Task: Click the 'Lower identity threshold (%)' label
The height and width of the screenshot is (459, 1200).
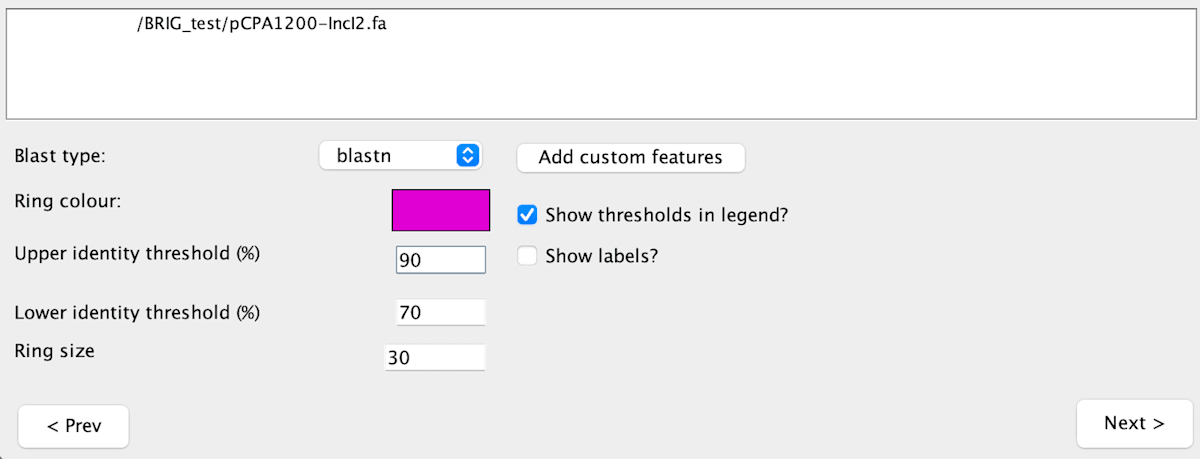Action: [137, 313]
